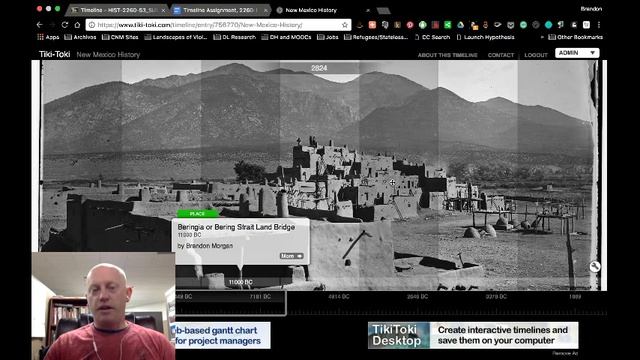Screen dimensions: 640x360
Task: Click 2849 BC on timeline scale
Action: 418,297
